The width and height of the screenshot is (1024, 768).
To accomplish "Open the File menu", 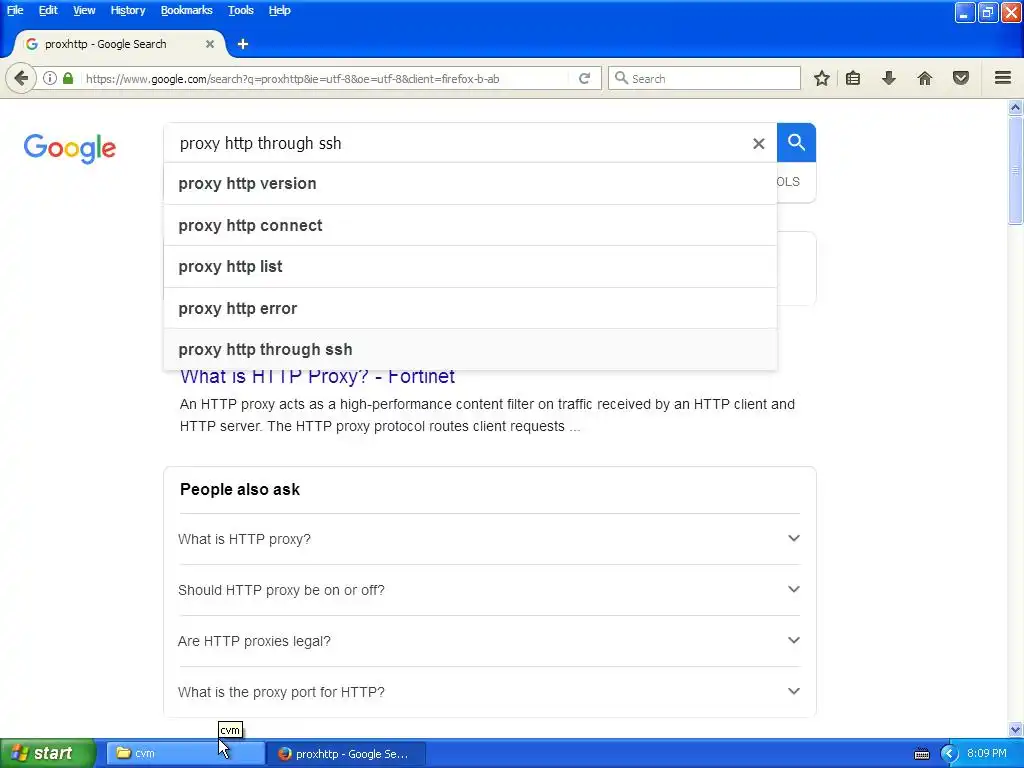I will pos(15,10).
